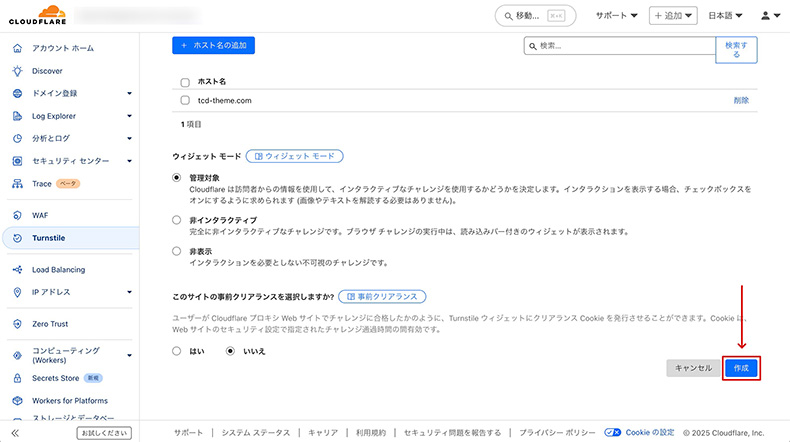The width and height of the screenshot is (790, 442).
Task: Click the セキュリティ センター icon
Action: [17, 161]
